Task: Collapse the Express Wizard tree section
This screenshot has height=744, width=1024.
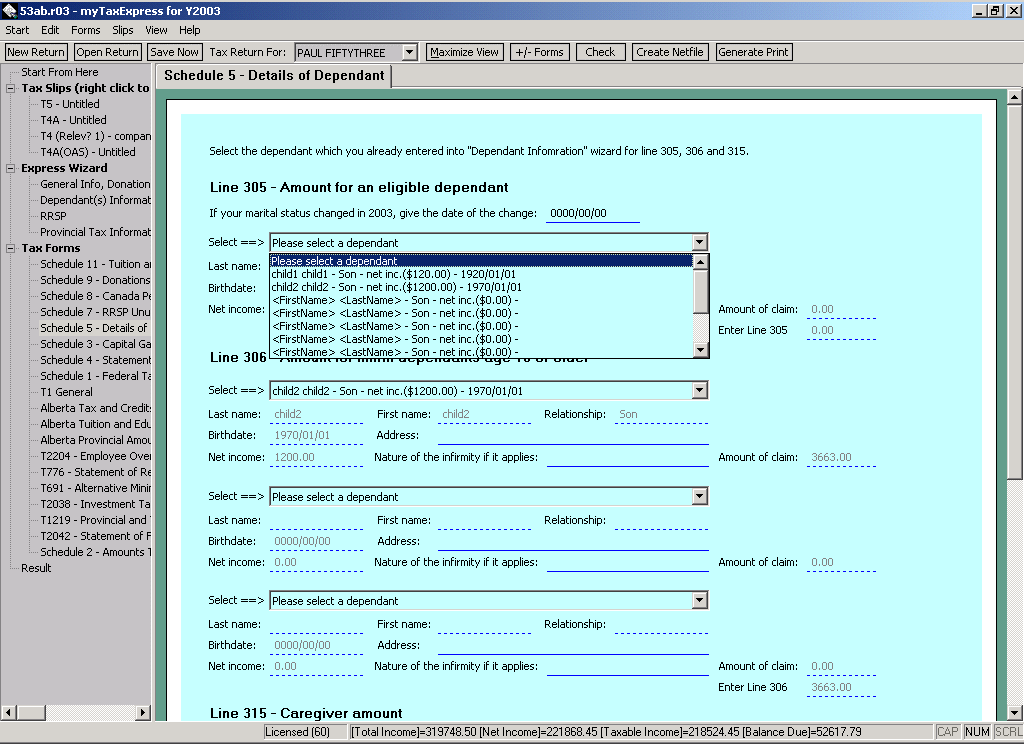Action: (11, 168)
